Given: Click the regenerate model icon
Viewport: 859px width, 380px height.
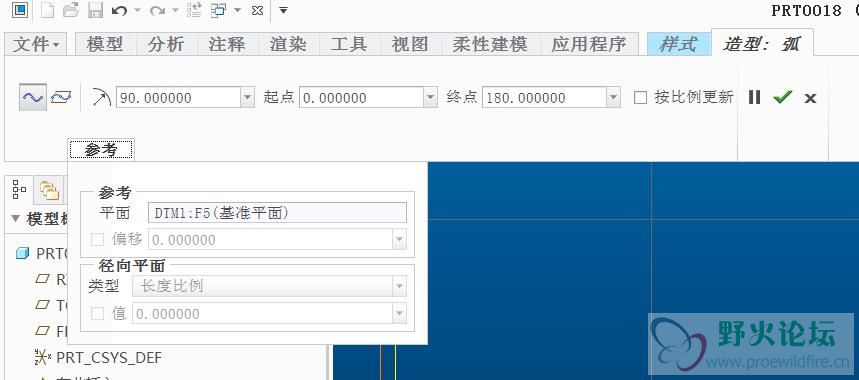Looking at the screenshot, I should pyautogui.click(x=194, y=10).
